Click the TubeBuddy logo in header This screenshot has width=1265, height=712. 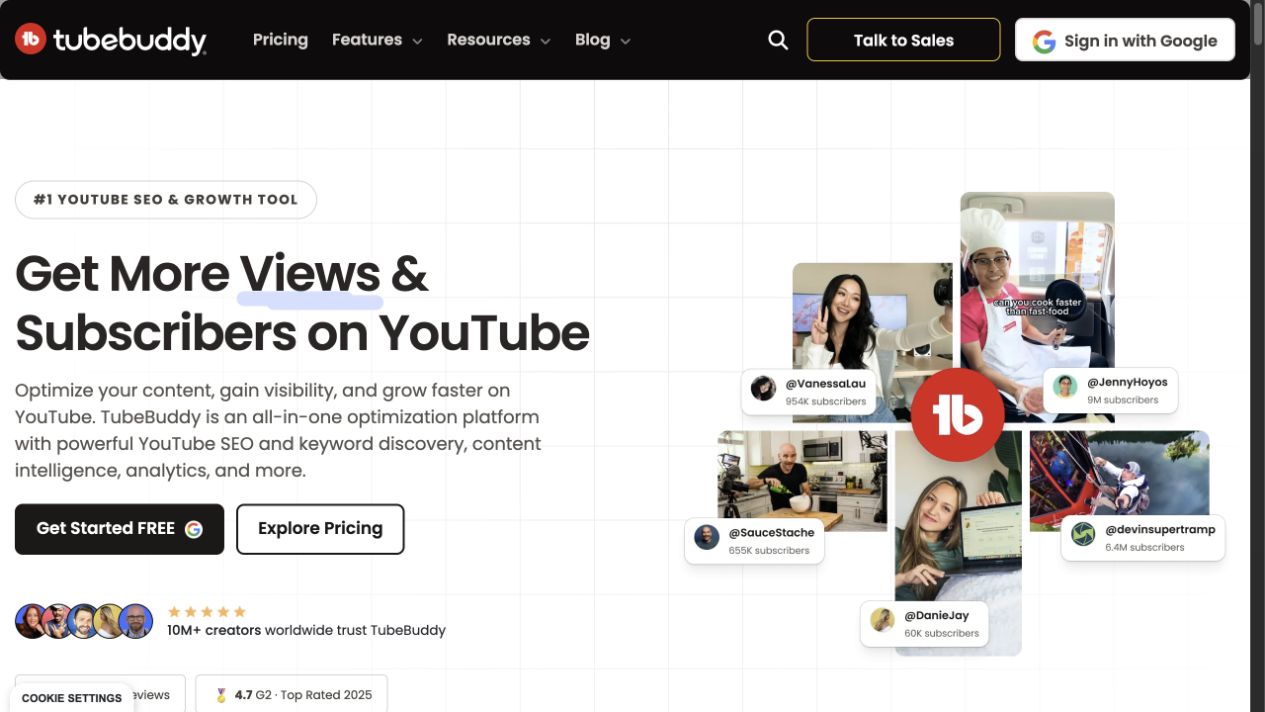tap(110, 40)
